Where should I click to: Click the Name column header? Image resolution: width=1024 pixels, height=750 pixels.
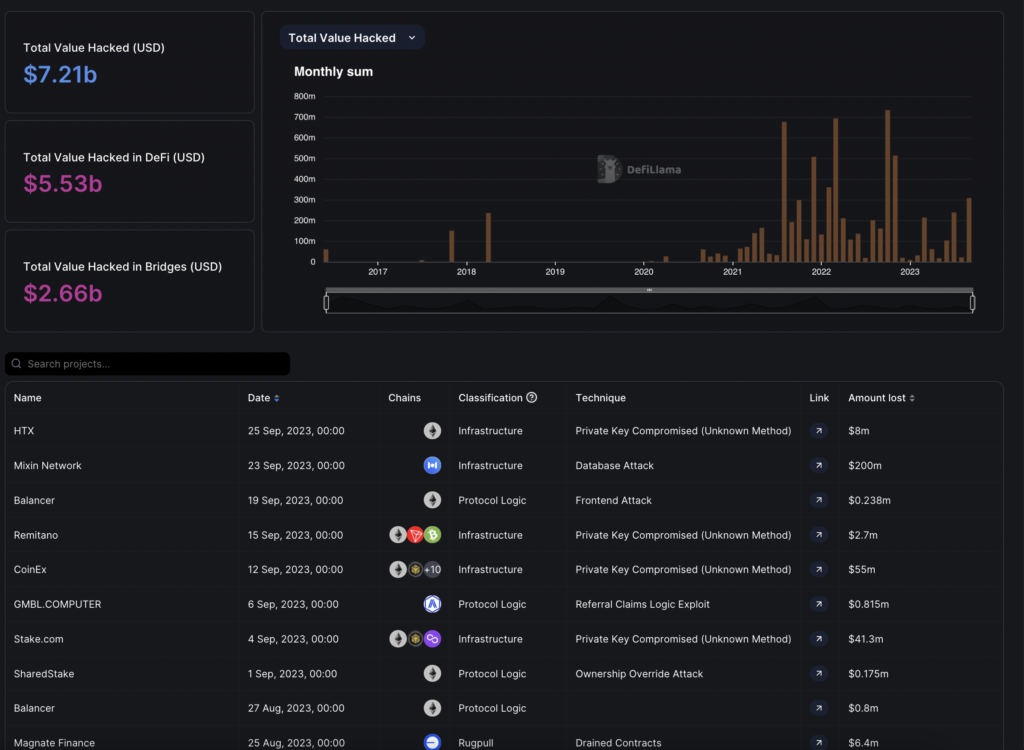tap(27, 398)
